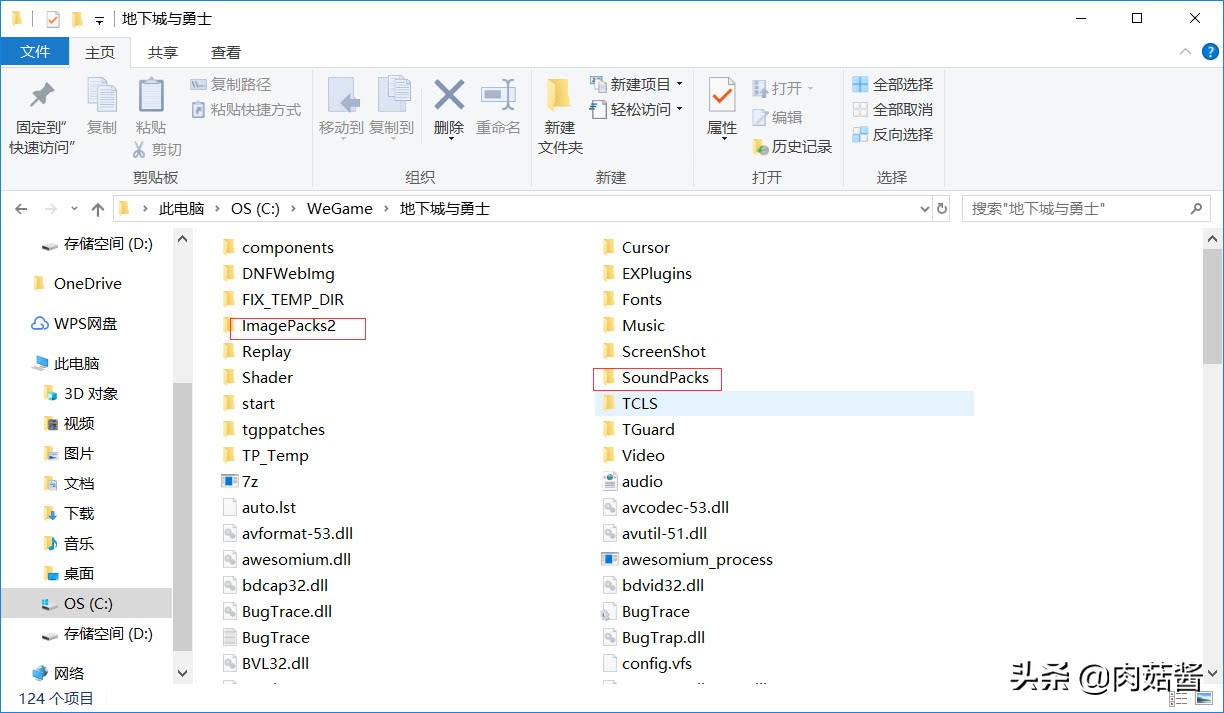Viewport: 1224px width, 713px height.
Task: Click the Properties icon in title bar
Action: (x=53, y=19)
